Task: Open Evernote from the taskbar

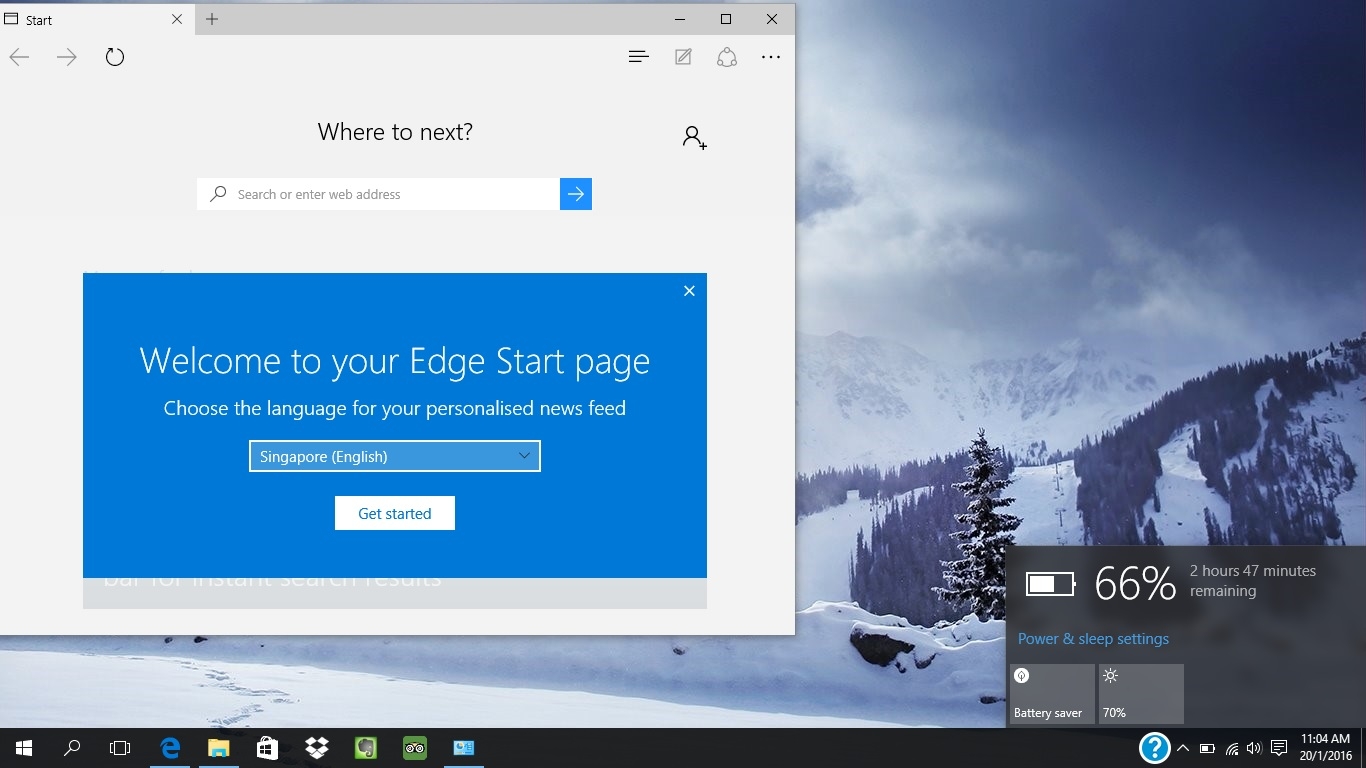Action: [366, 747]
